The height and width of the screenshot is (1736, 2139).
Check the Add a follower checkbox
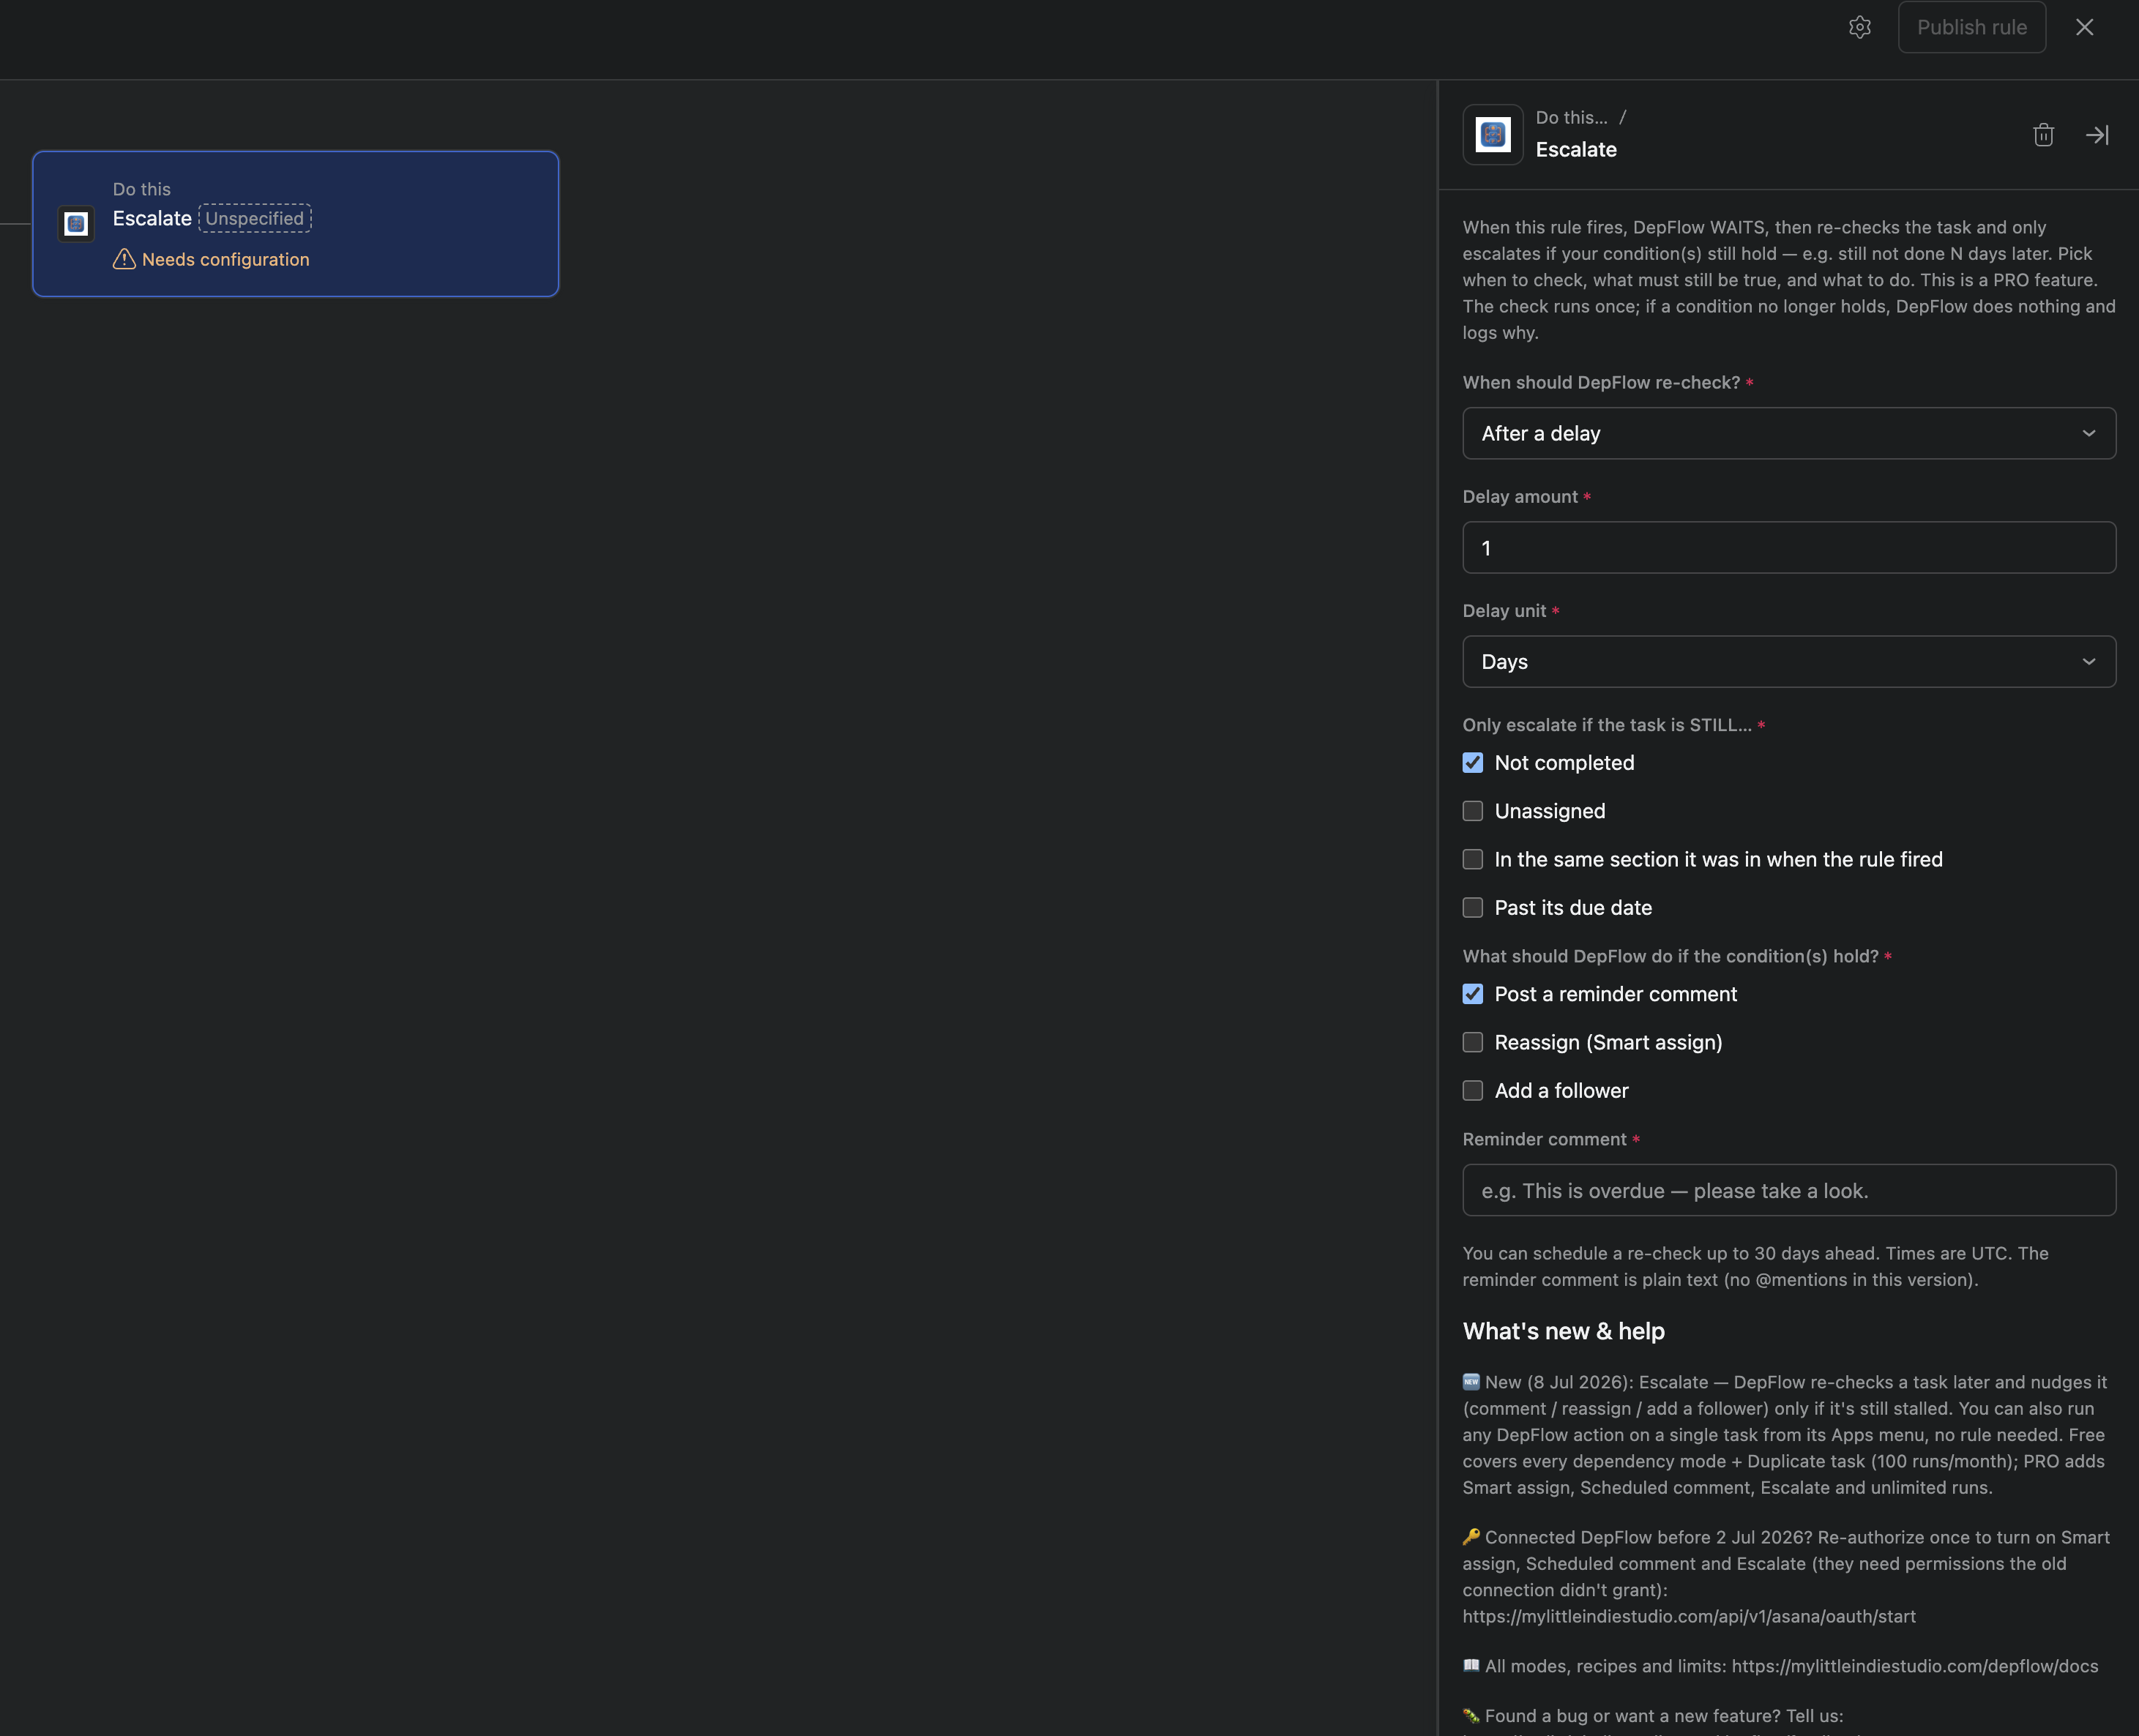pyautogui.click(x=1472, y=1090)
